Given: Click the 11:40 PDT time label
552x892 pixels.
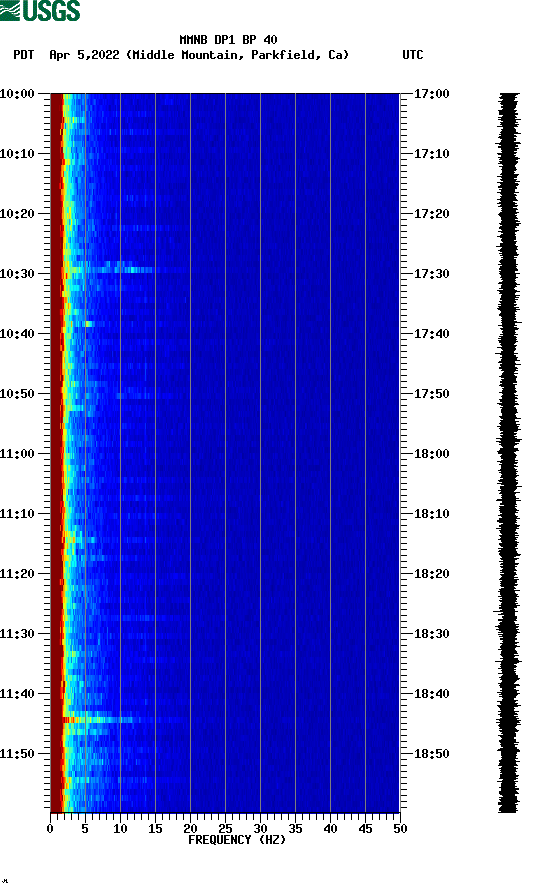Looking at the screenshot, I should point(17,693).
